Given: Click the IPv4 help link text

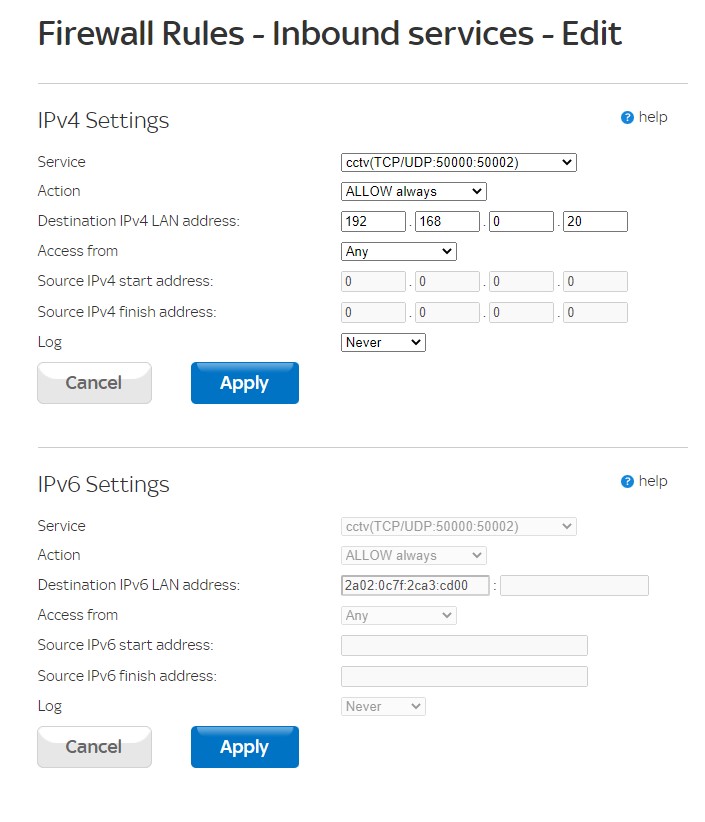Looking at the screenshot, I should (652, 117).
